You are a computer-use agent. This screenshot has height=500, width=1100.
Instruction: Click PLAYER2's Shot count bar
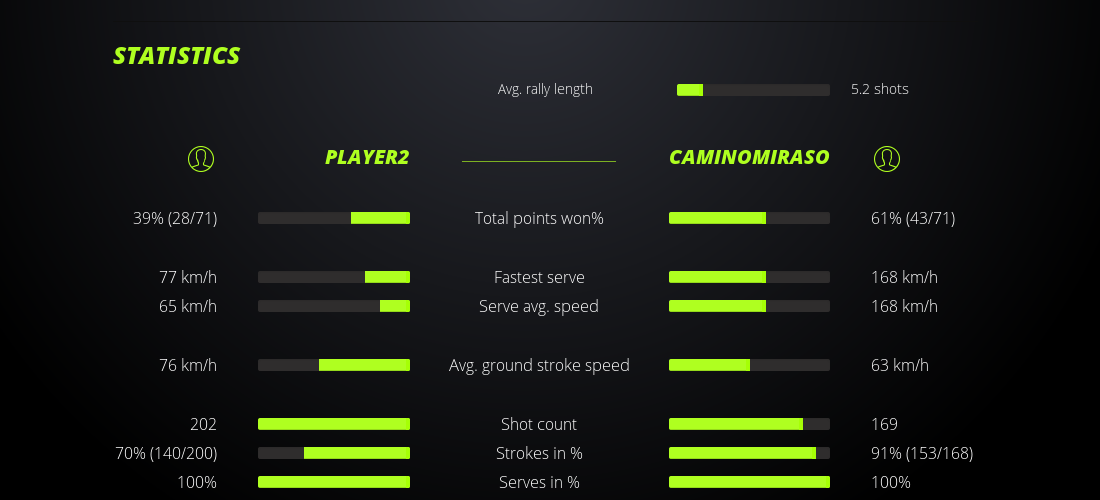pyautogui.click(x=334, y=424)
